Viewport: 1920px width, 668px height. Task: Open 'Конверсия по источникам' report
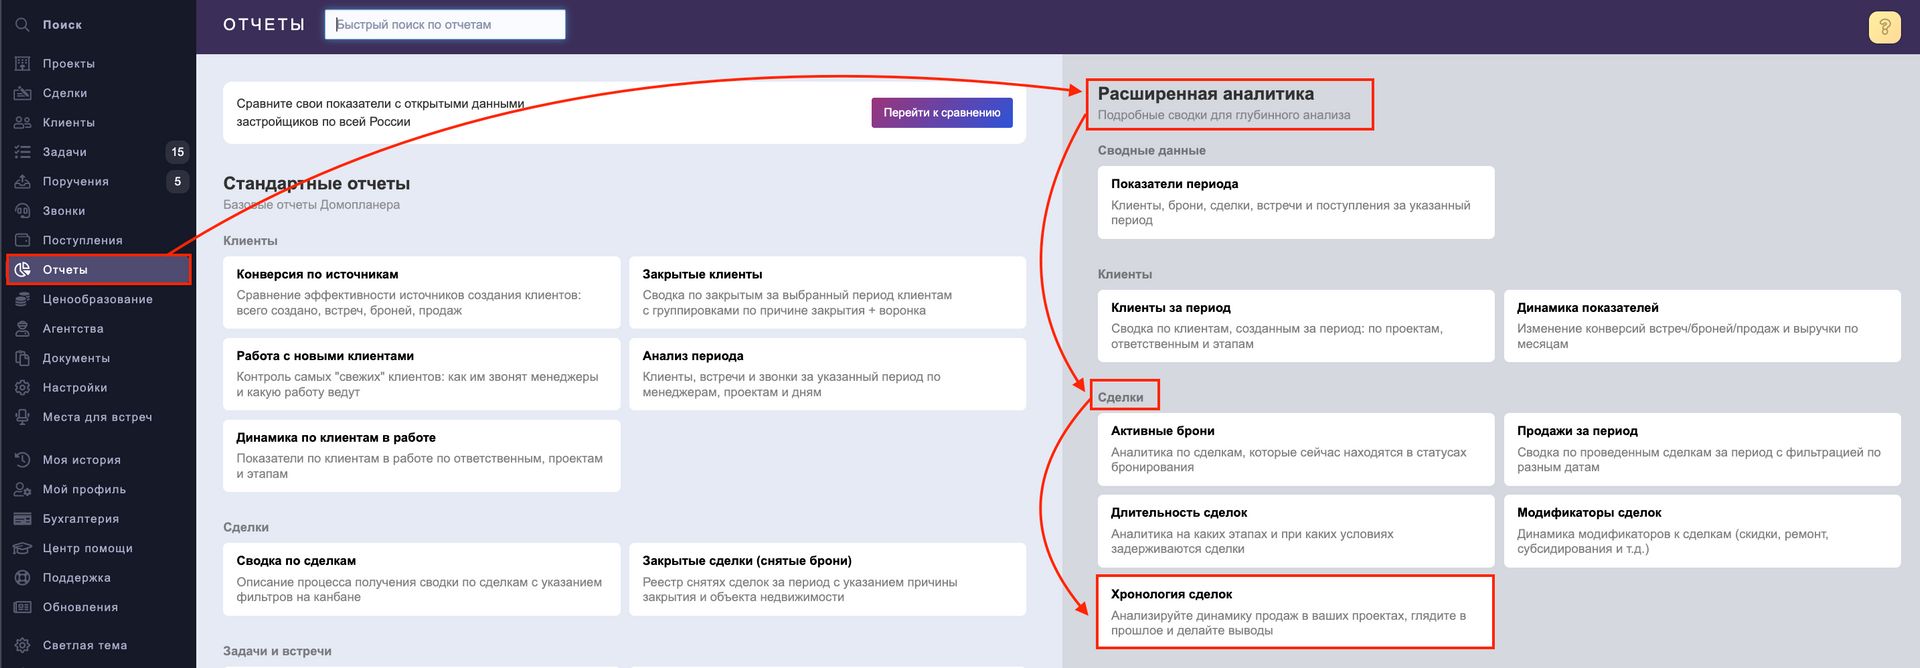click(x=421, y=292)
